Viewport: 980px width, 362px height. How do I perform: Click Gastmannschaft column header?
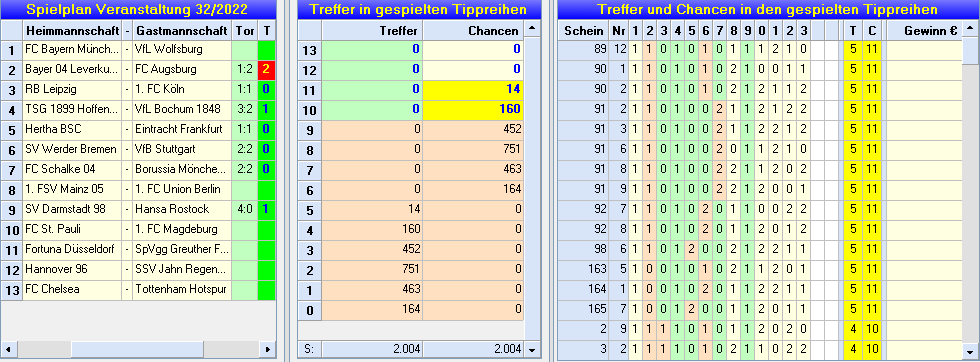(x=182, y=31)
